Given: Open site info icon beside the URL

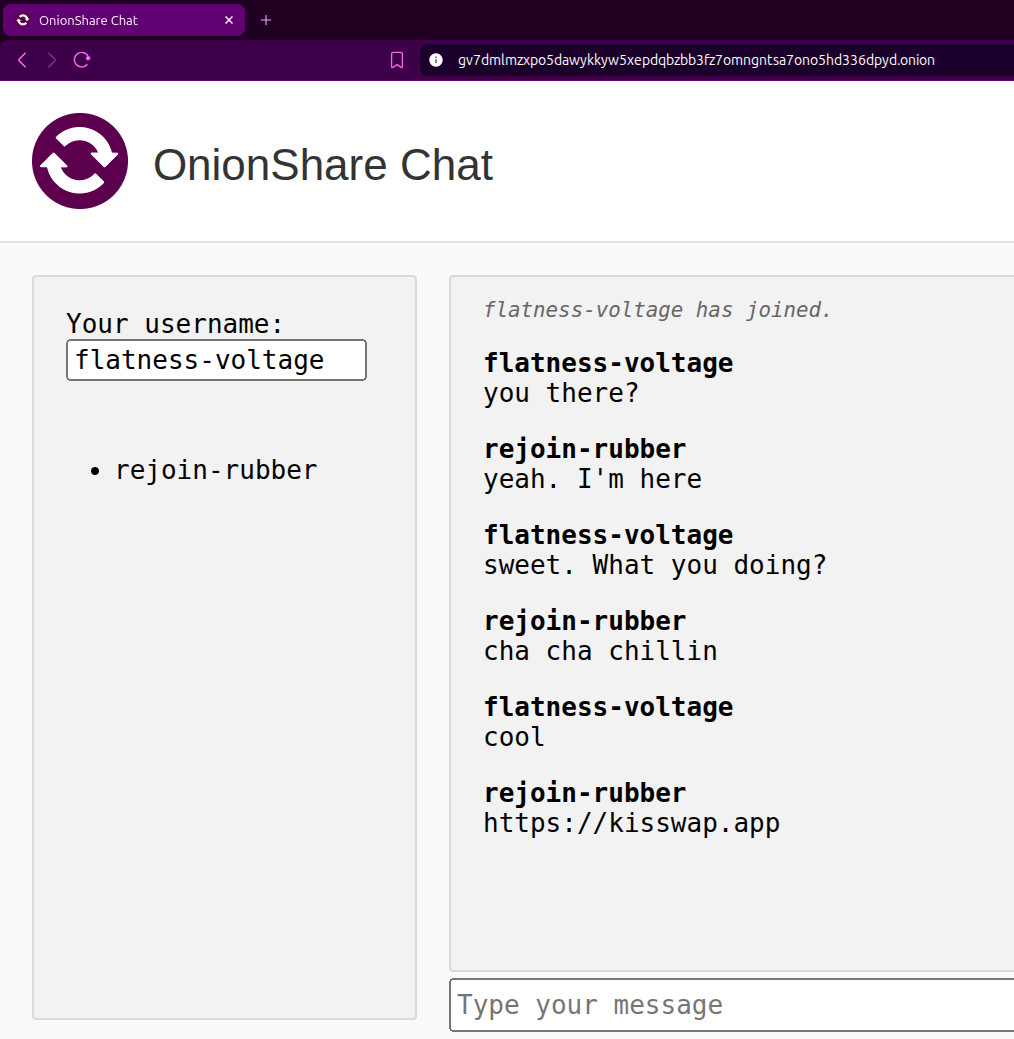Looking at the screenshot, I should (x=435, y=60).
